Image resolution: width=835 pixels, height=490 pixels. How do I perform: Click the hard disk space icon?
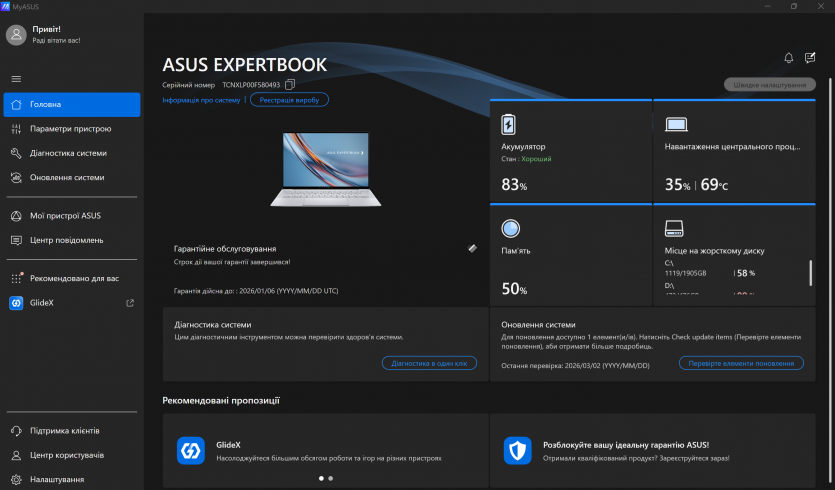click(675, 228)
